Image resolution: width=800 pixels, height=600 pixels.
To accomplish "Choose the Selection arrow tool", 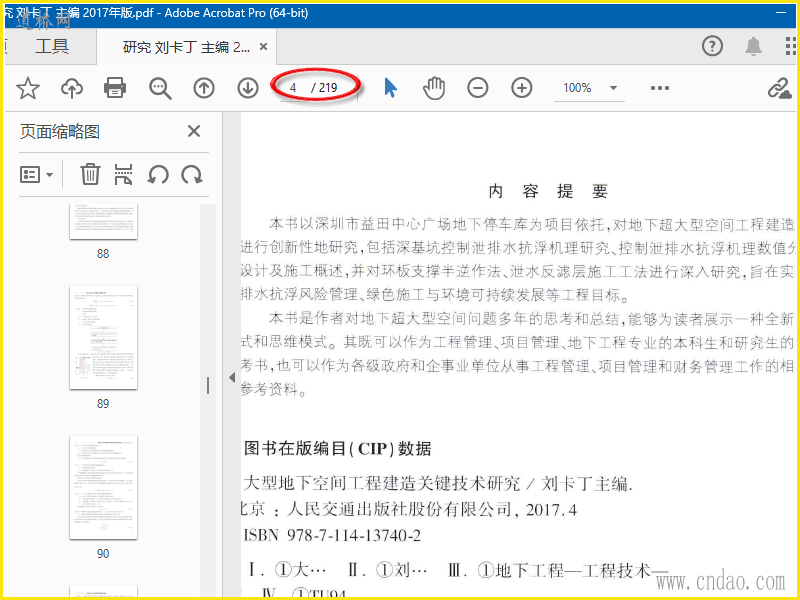I will coord(390,88).
